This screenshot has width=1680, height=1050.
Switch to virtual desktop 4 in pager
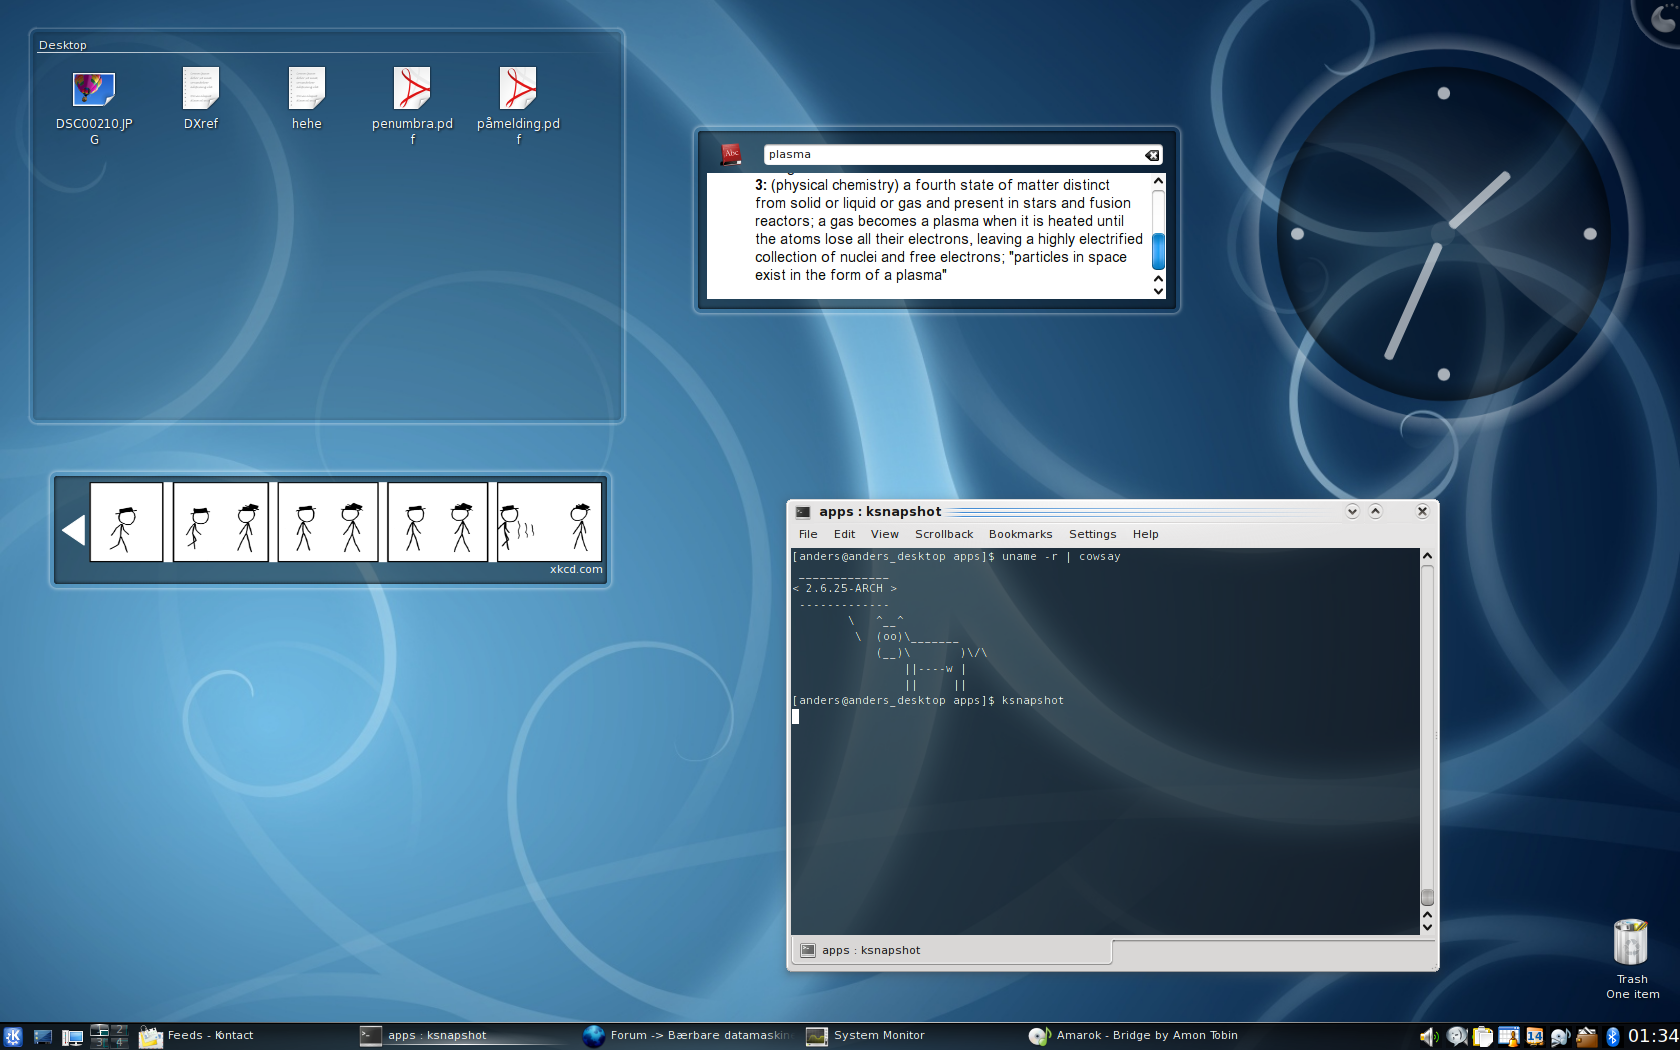click(119, 1042)
